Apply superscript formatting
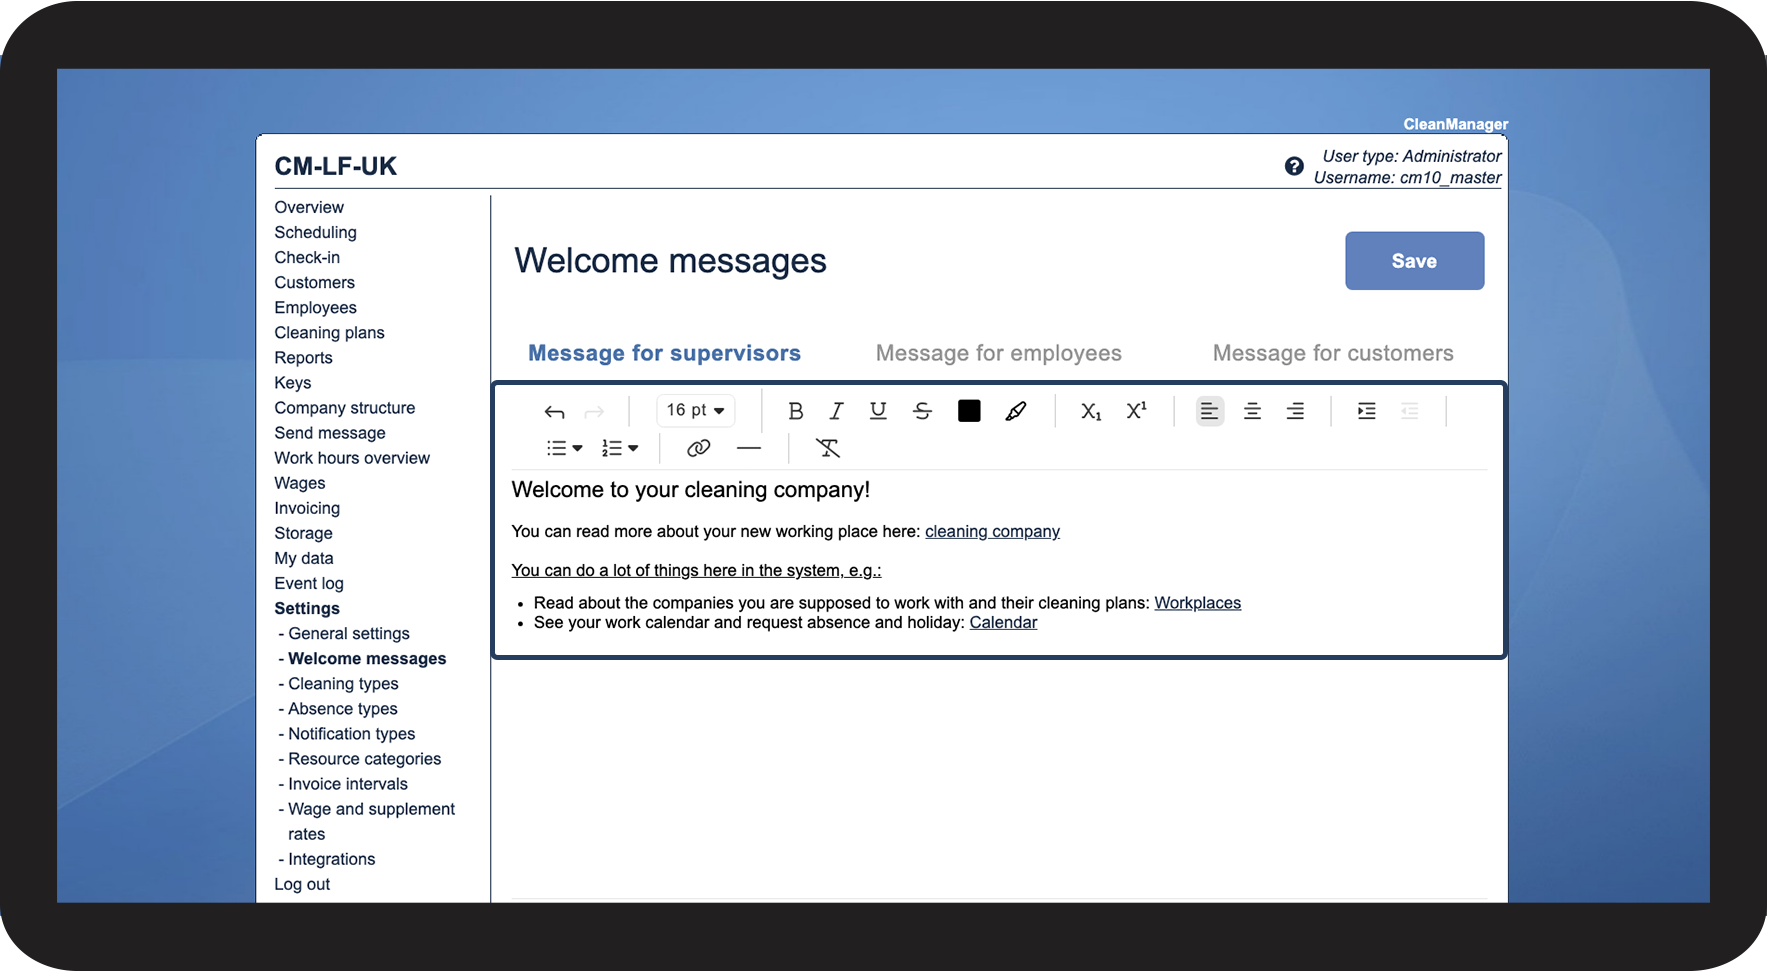 click(x=1136, y=410)
